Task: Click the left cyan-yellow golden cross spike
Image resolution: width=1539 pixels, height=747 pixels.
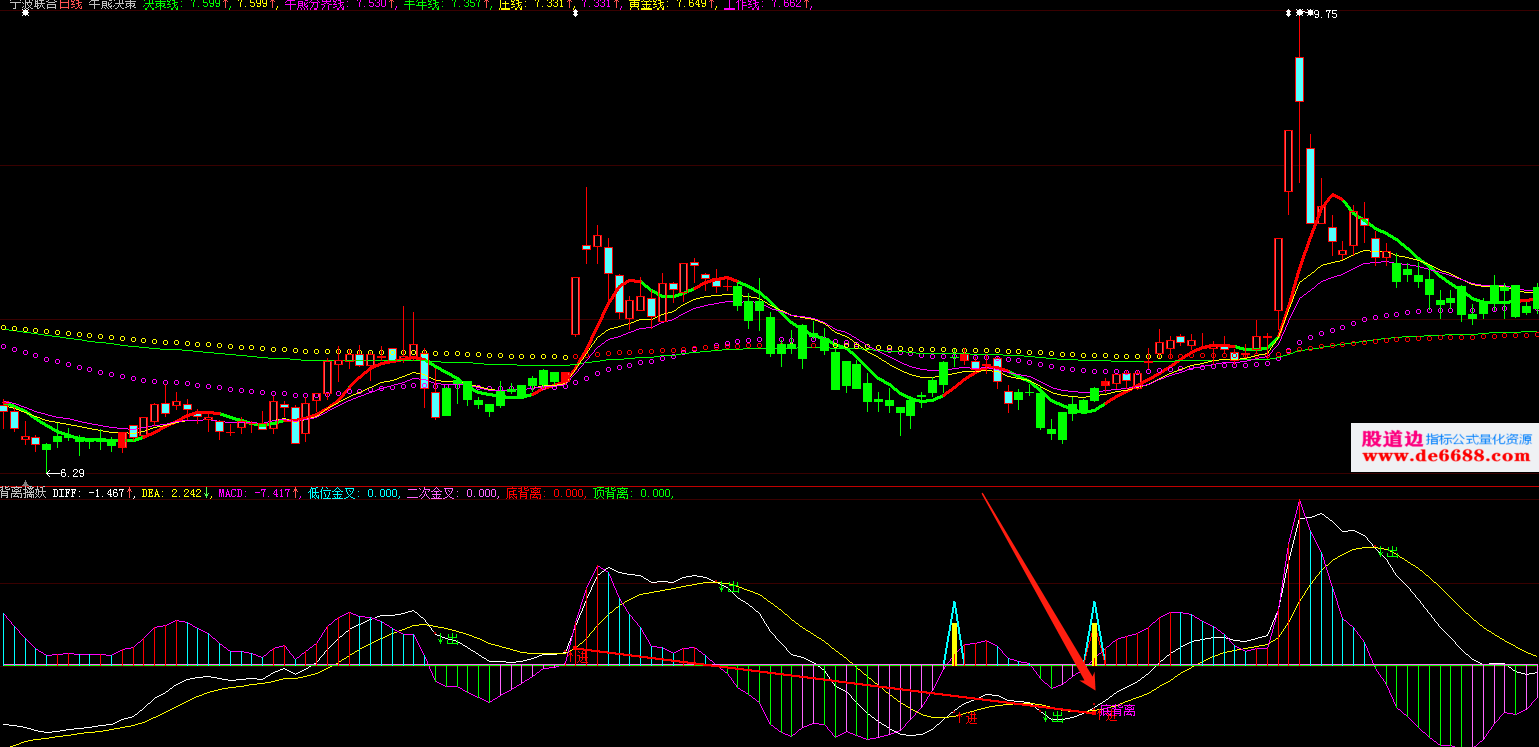Action: point(955,635)
